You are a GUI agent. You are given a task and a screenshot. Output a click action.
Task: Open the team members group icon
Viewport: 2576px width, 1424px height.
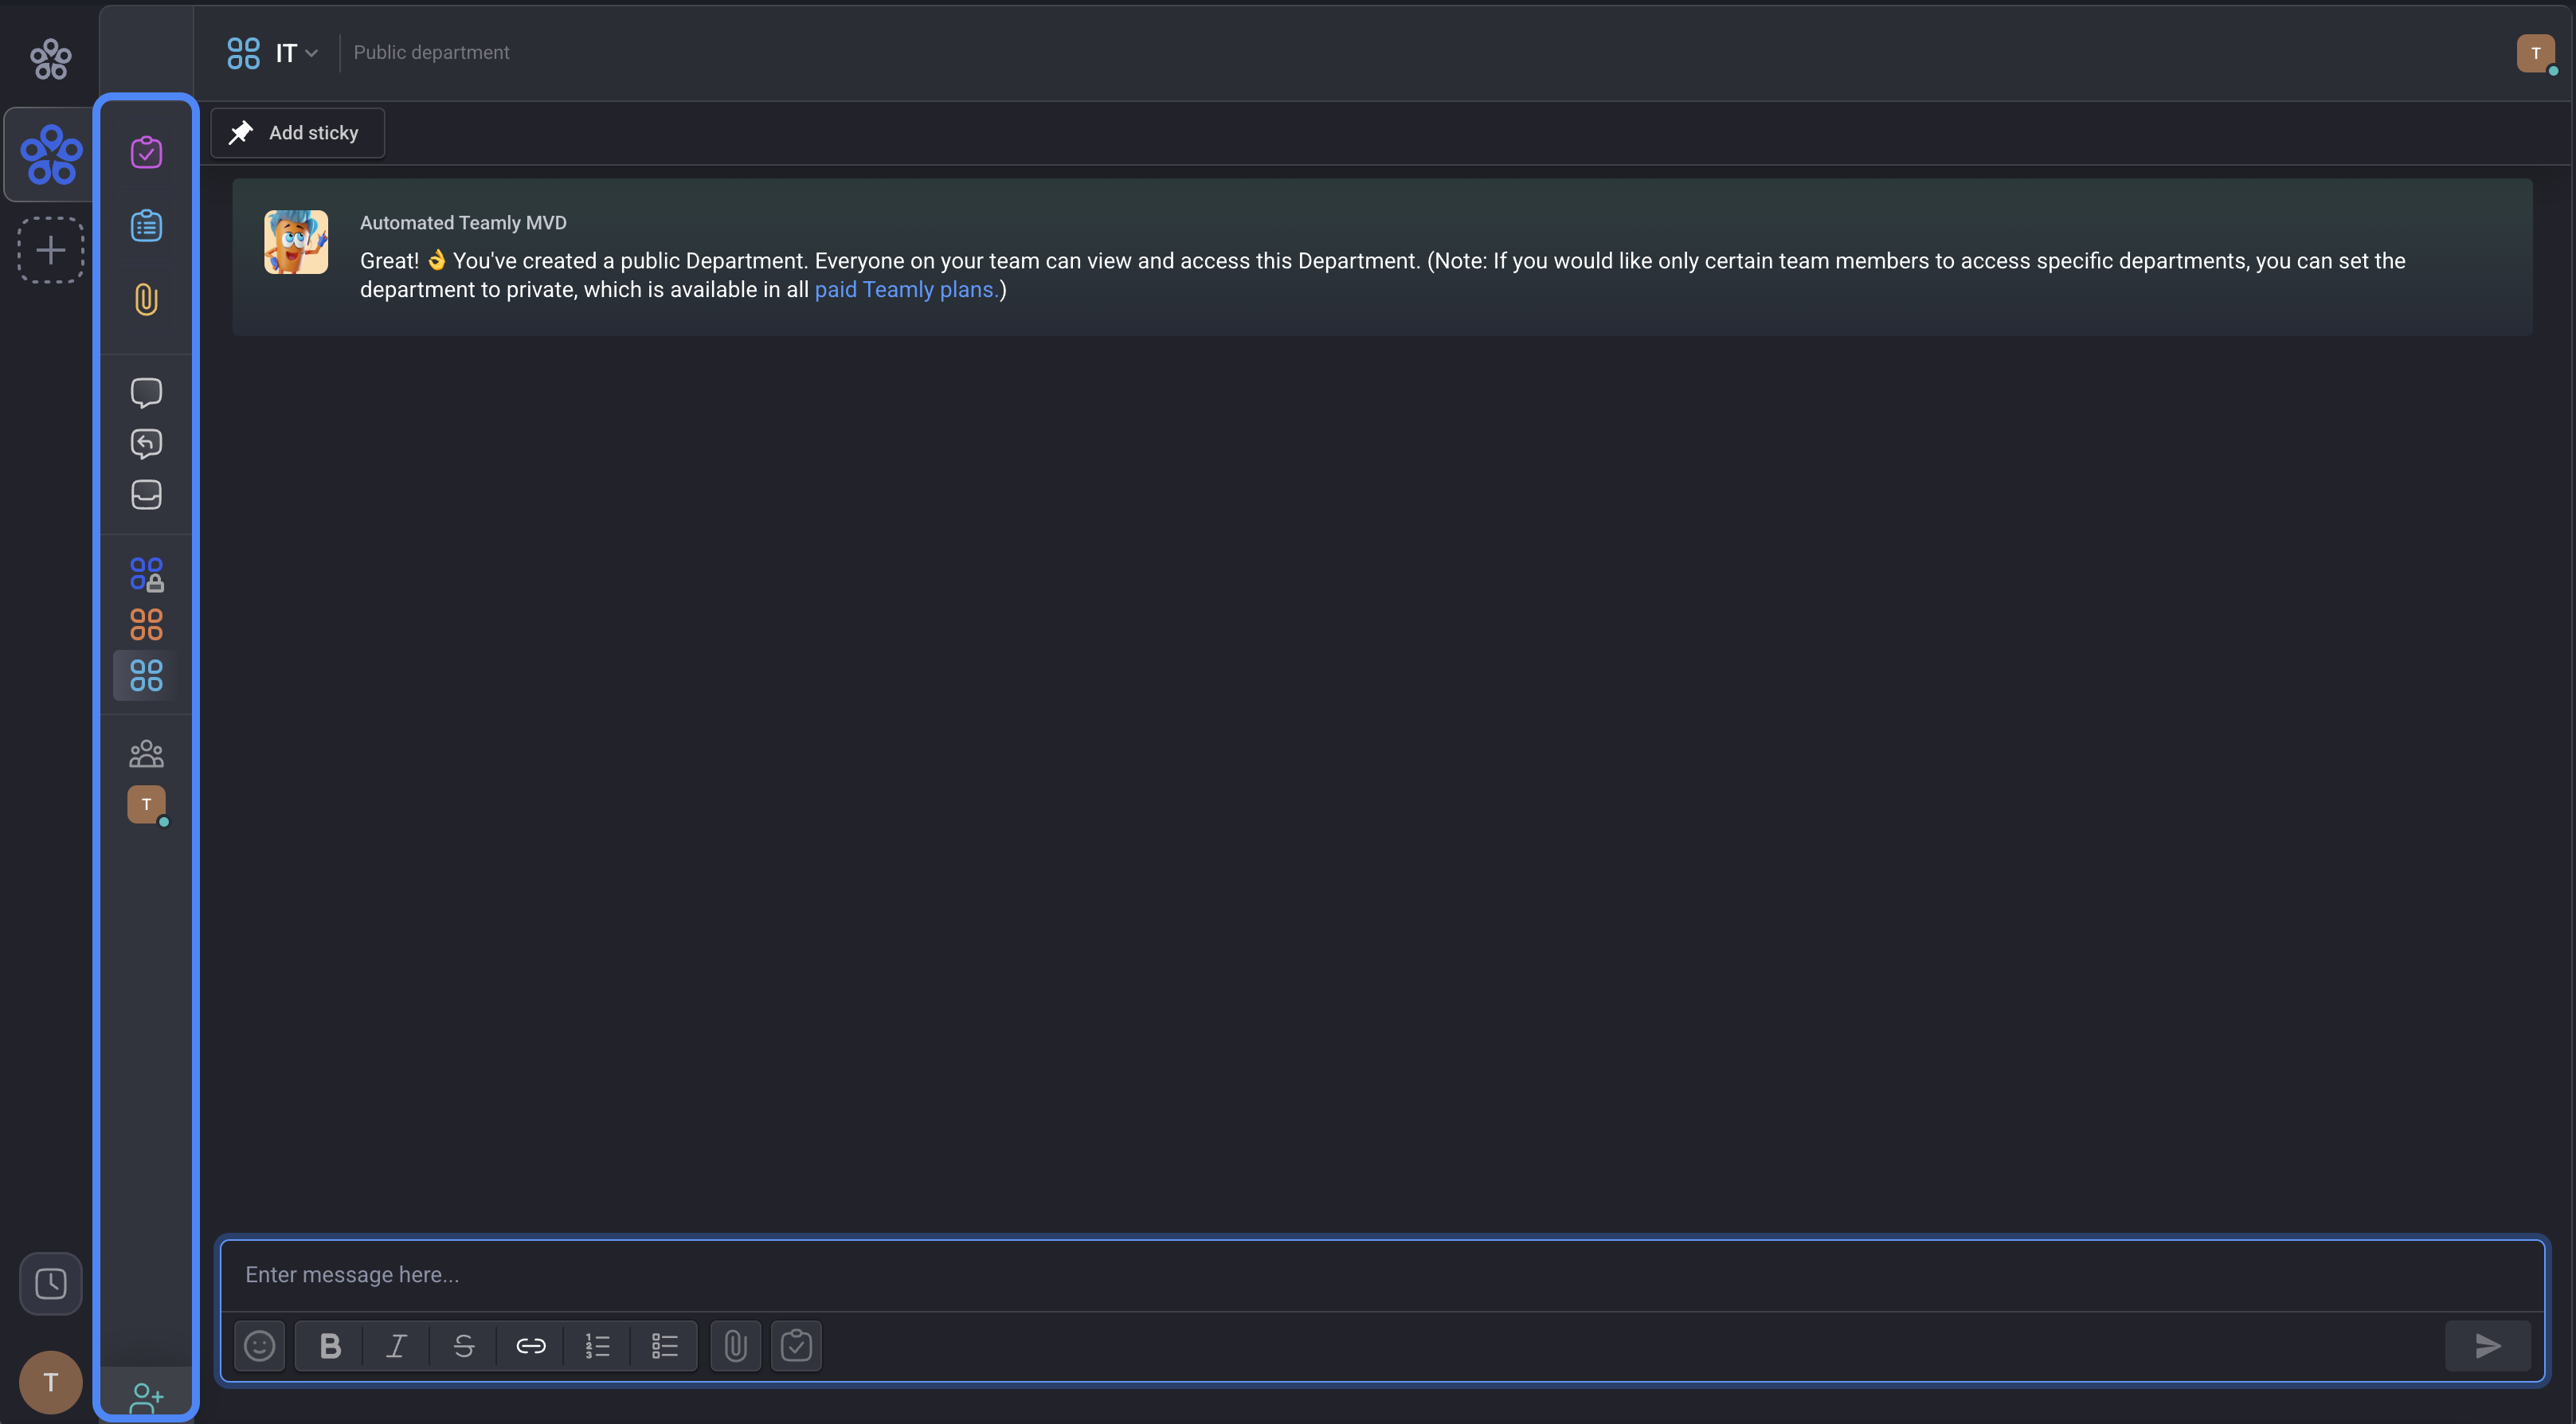[146, 753]
